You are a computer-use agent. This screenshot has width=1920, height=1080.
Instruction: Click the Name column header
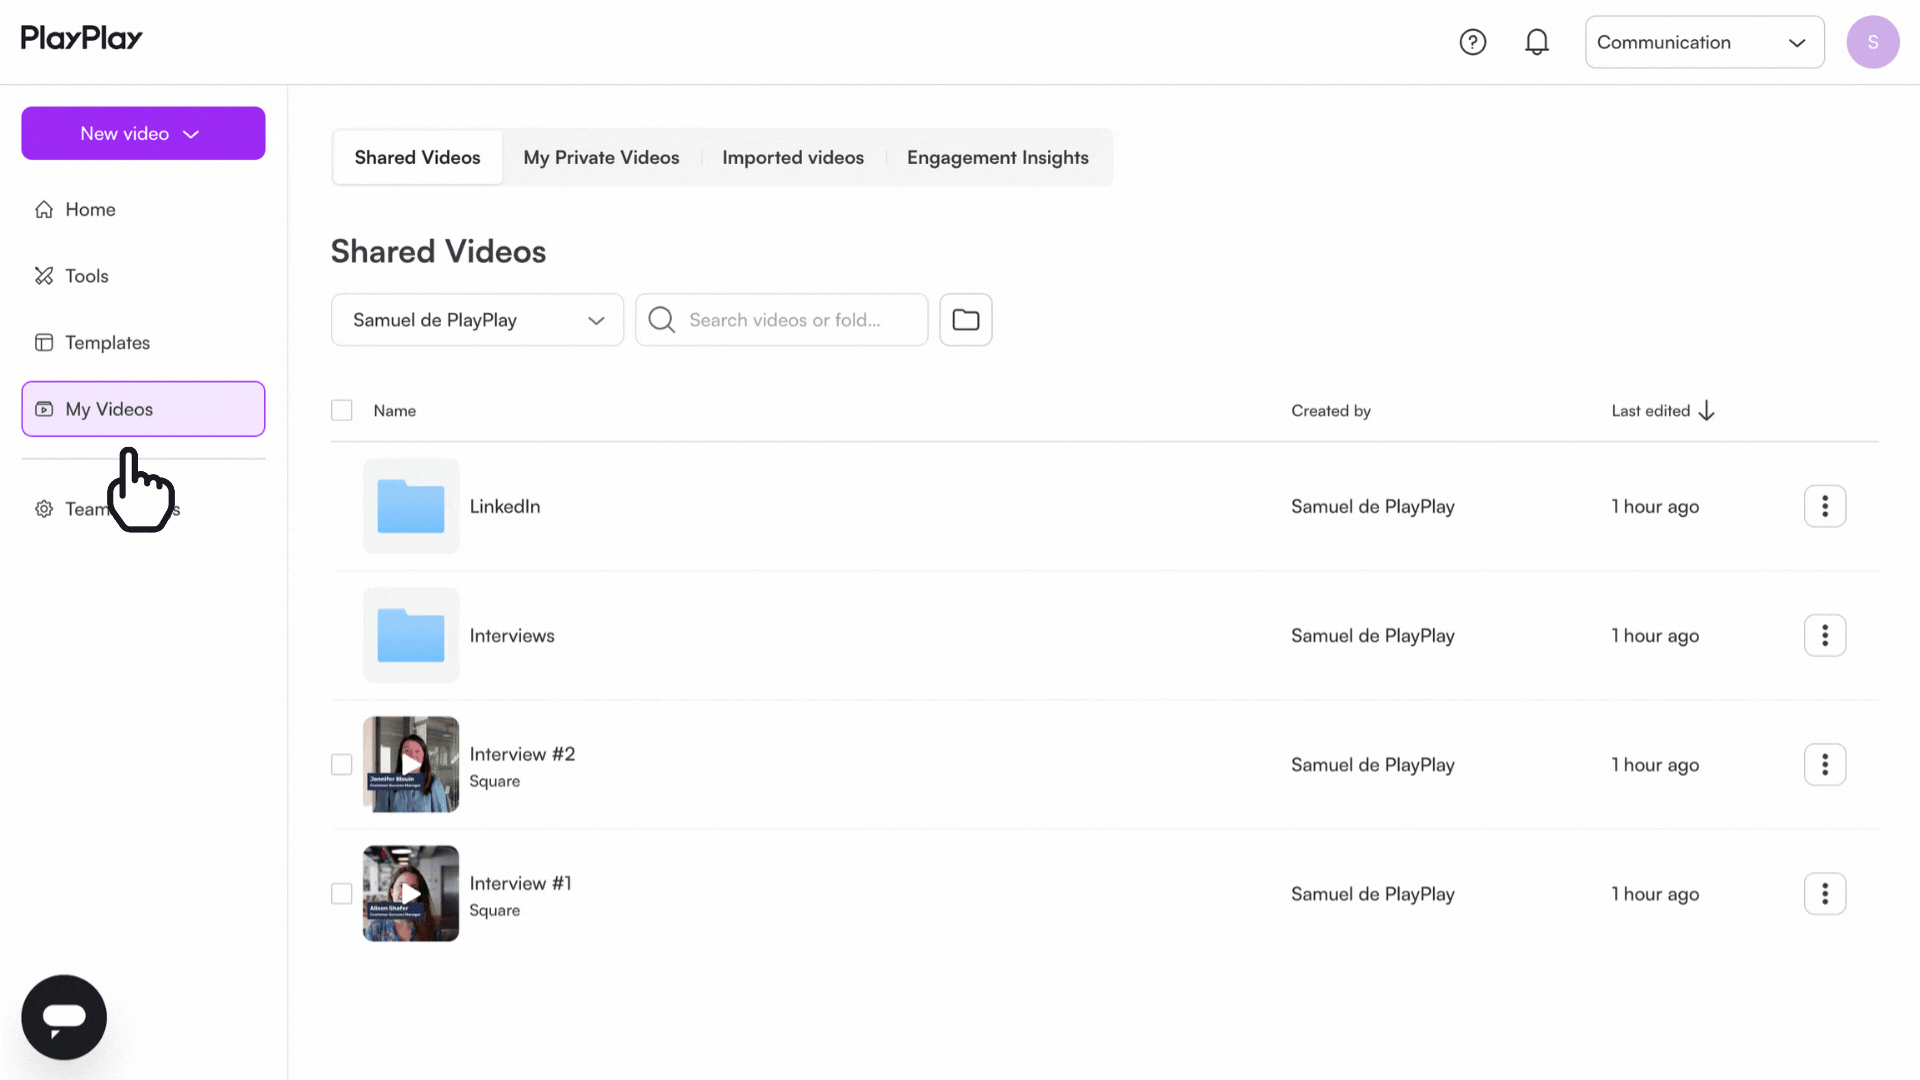coord(395,411)
